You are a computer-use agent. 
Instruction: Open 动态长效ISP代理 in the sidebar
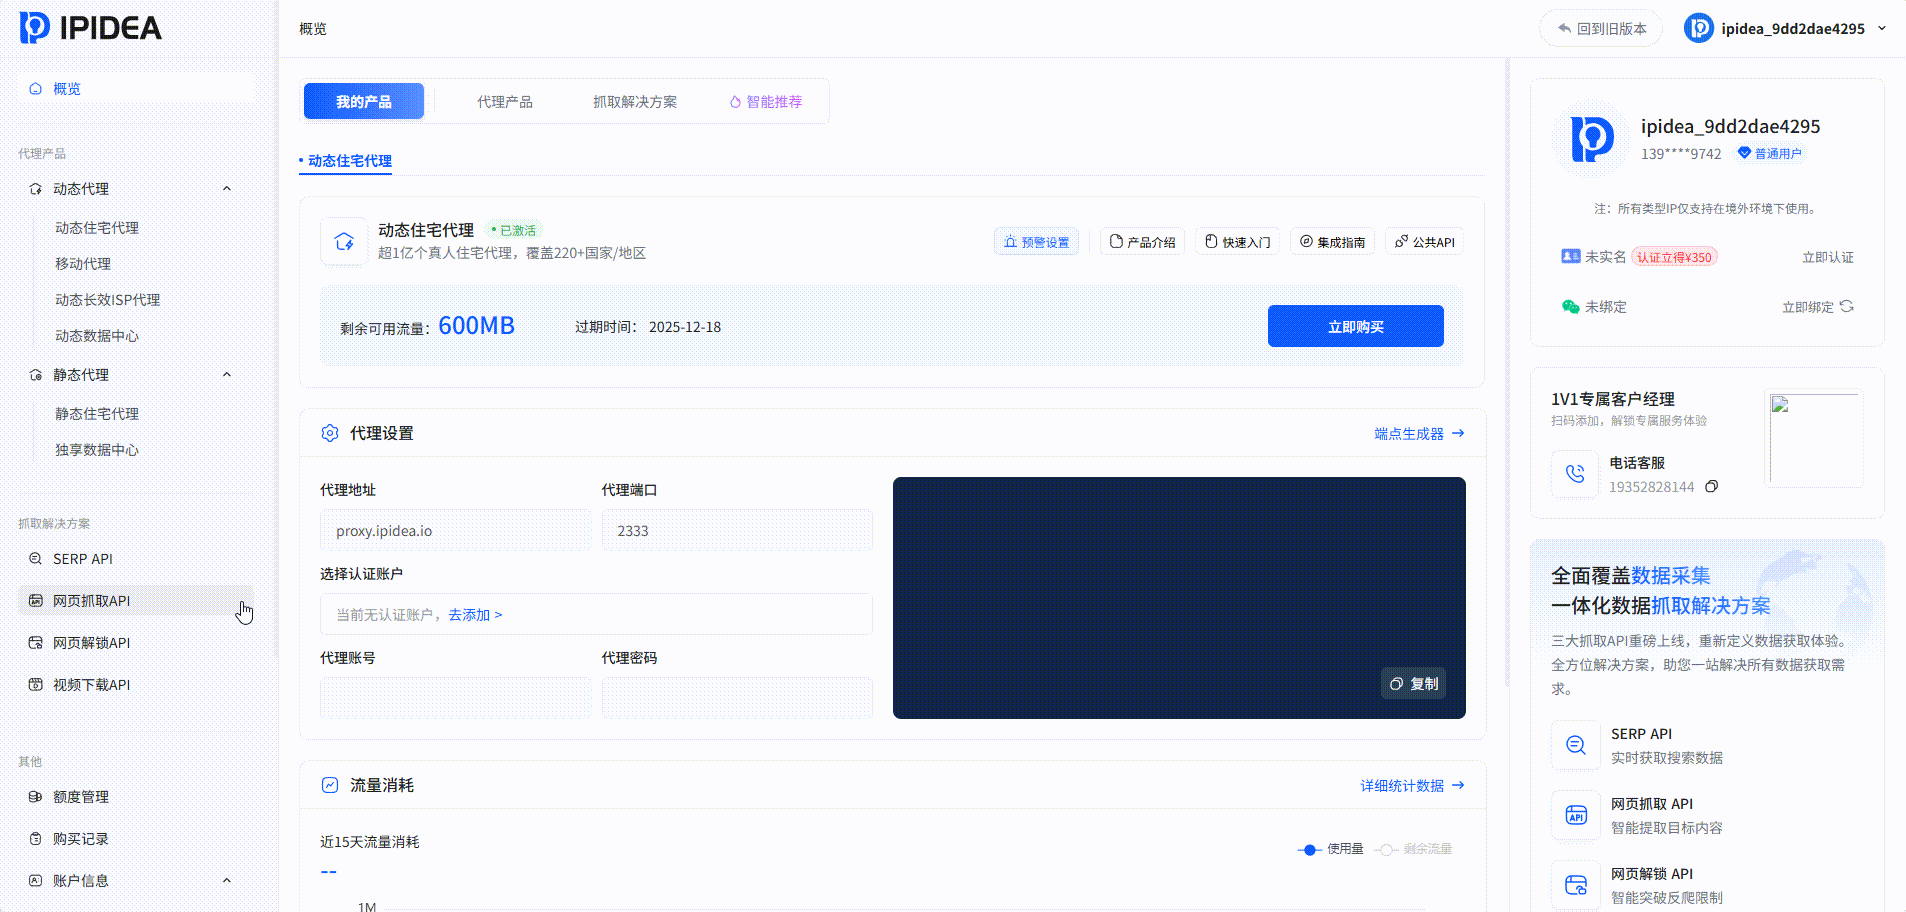107,300
